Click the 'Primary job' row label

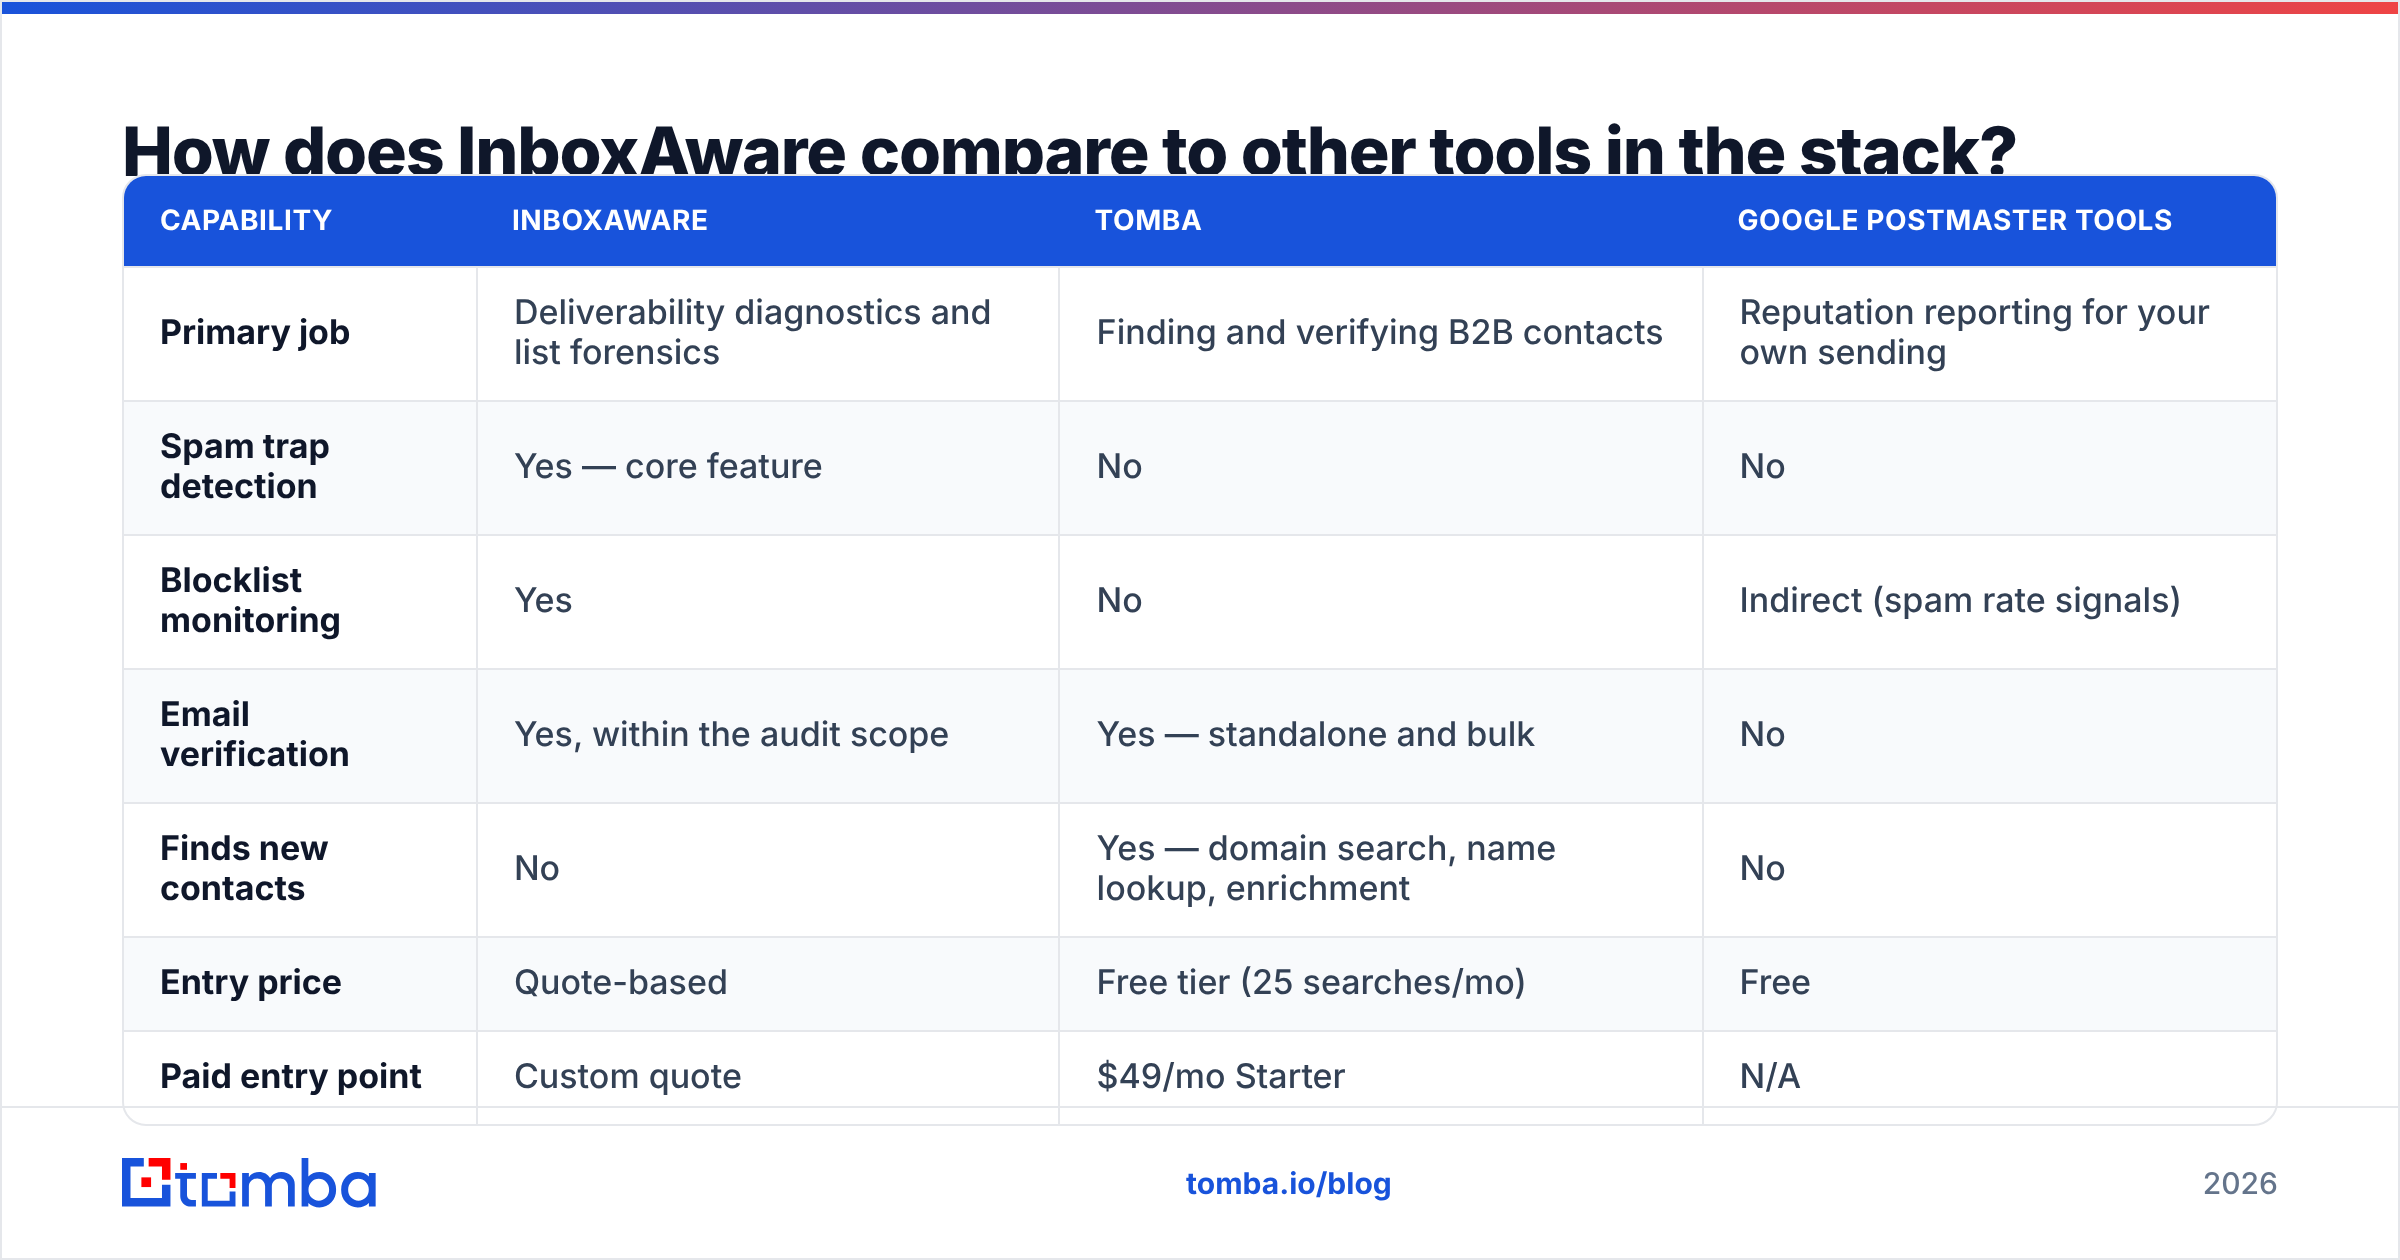[255, 332]
